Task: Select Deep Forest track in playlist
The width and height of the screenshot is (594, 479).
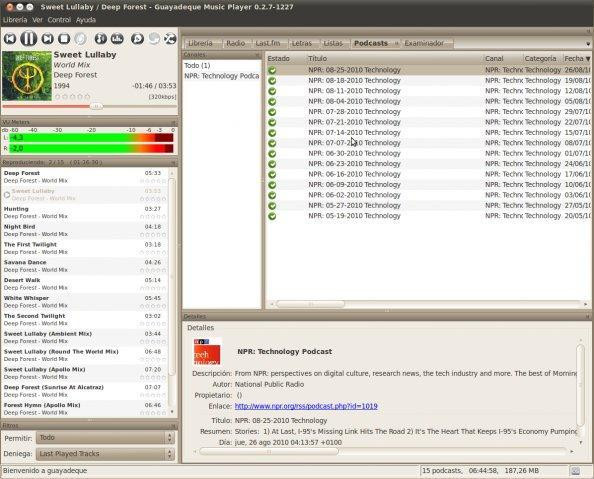Action: coord(85,177)
